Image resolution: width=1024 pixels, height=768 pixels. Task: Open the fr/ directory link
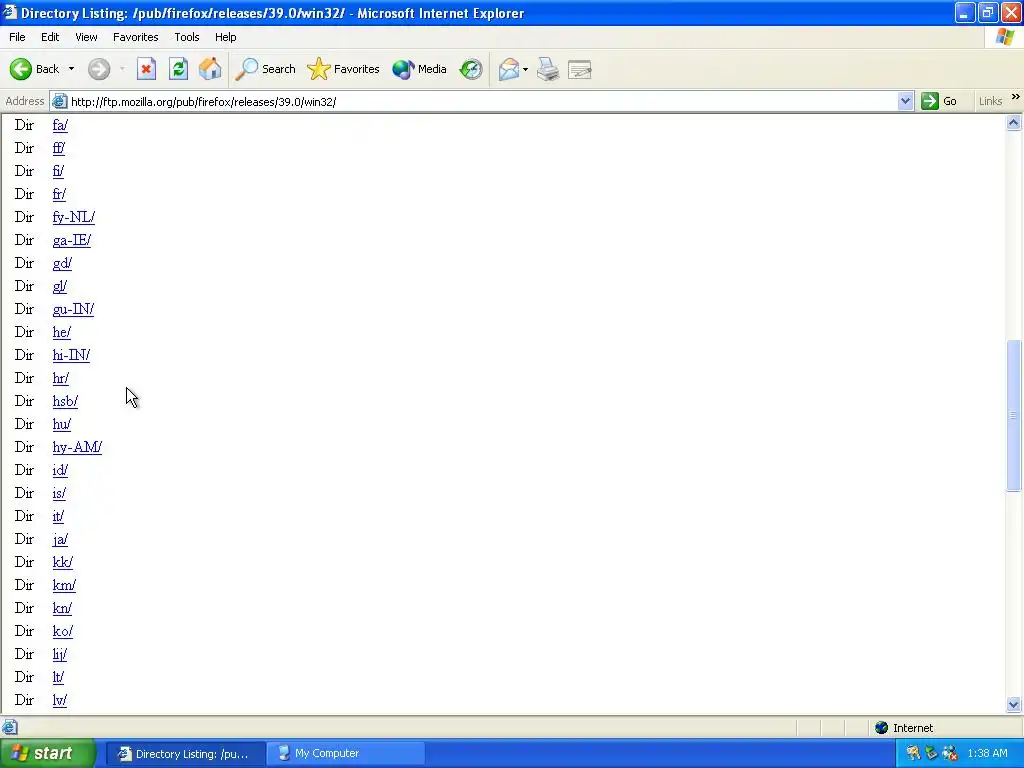(x=59, y=194)
